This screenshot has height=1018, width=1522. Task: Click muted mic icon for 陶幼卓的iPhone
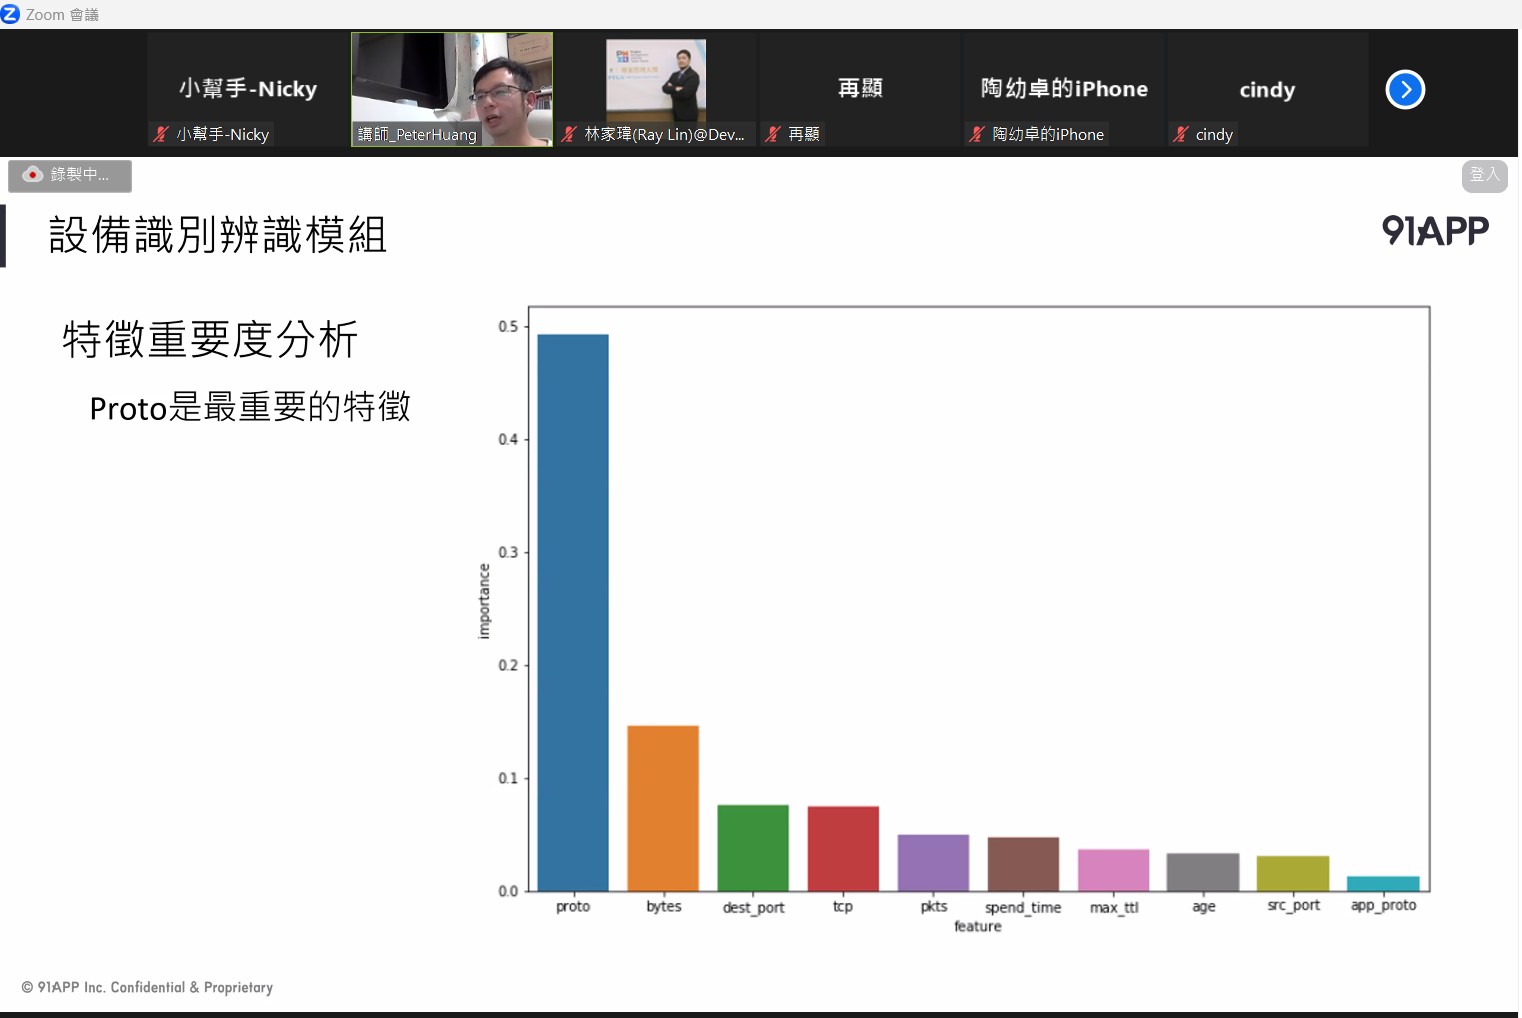tap(977, 134)
